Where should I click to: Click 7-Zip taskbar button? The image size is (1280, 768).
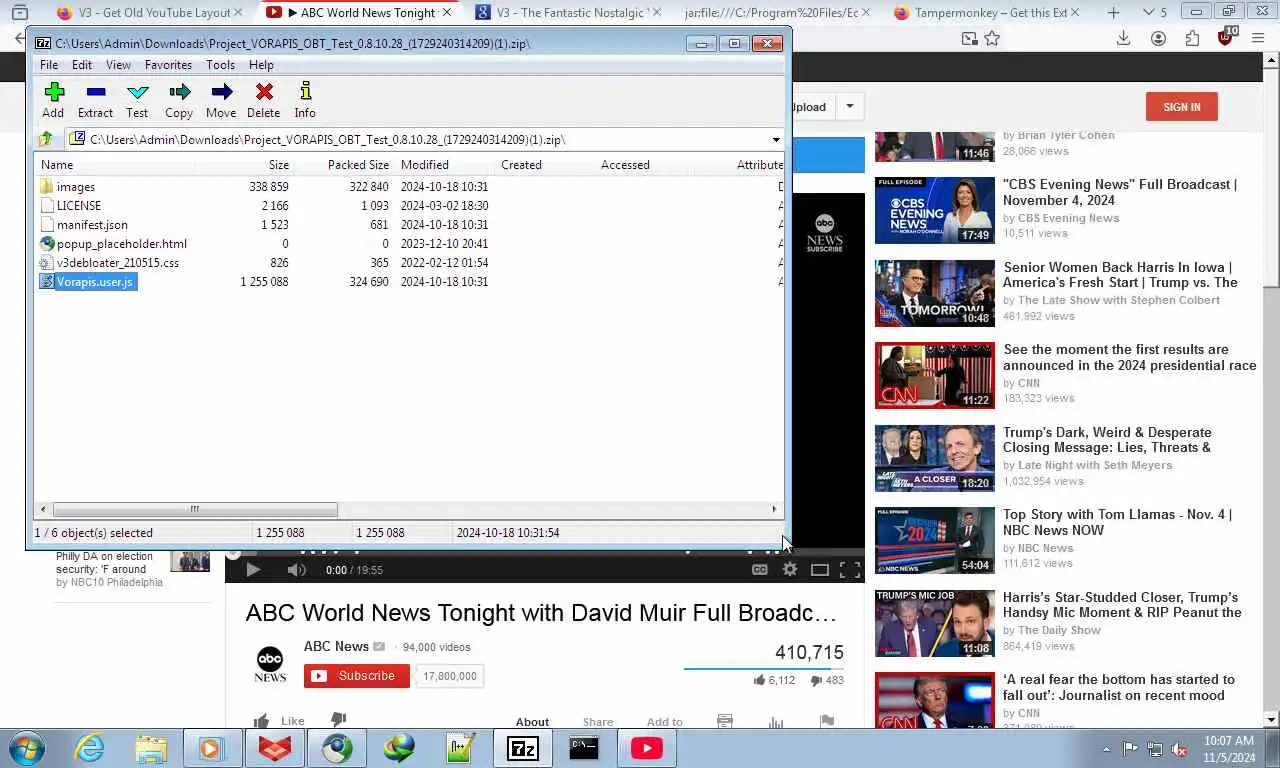point(522,748)
